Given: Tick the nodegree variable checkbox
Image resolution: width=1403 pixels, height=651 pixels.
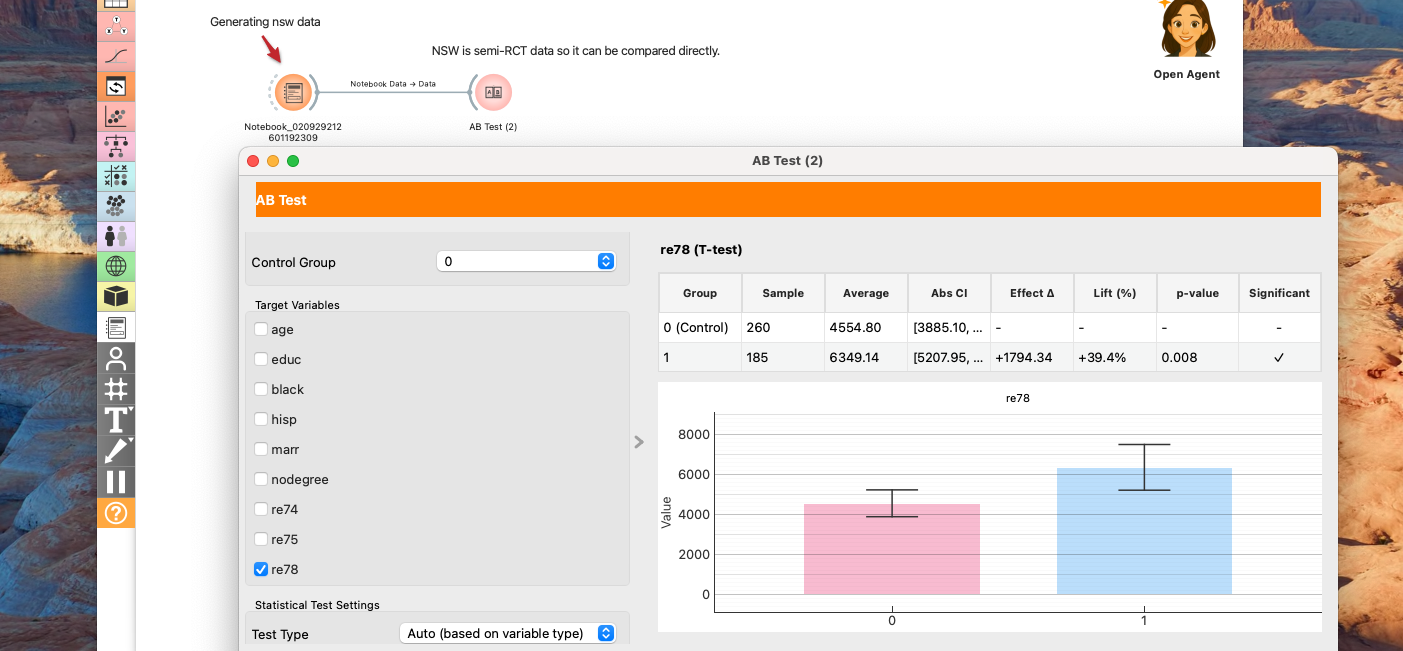Looking at the screenshot, I should (x=261, y=480).
